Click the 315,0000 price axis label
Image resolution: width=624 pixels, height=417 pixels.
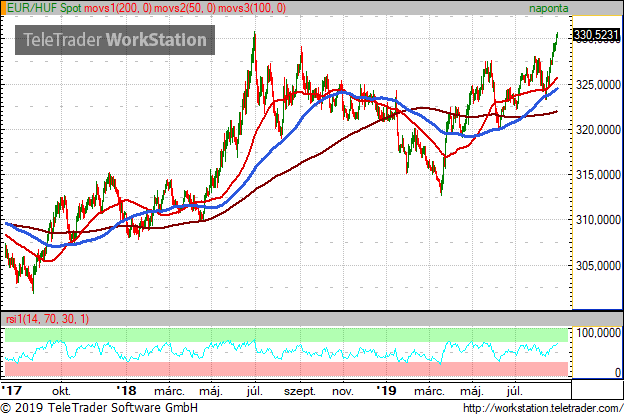(x=599, y=175)
